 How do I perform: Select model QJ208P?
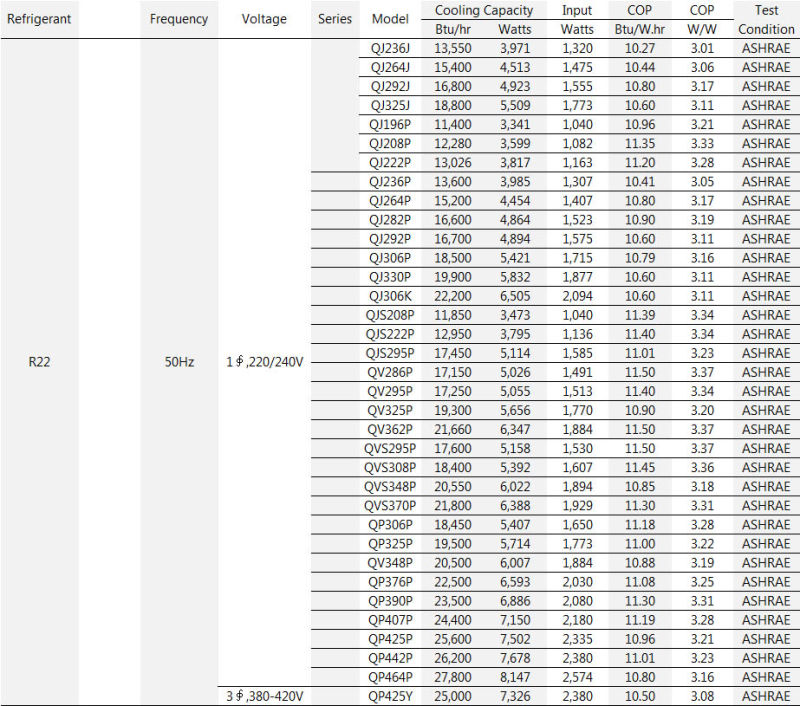pos(390,143)
